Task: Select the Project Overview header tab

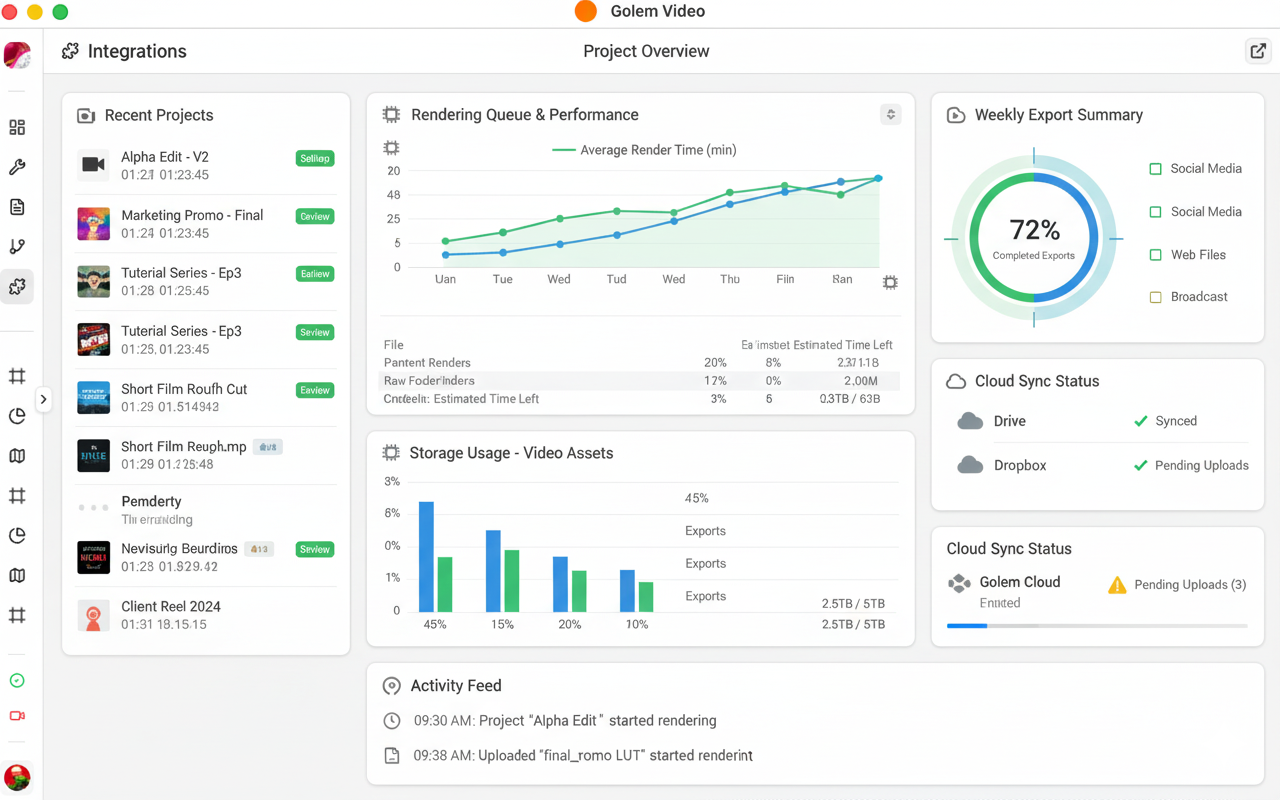Action: pyautogui.click(x=646, y=50)
